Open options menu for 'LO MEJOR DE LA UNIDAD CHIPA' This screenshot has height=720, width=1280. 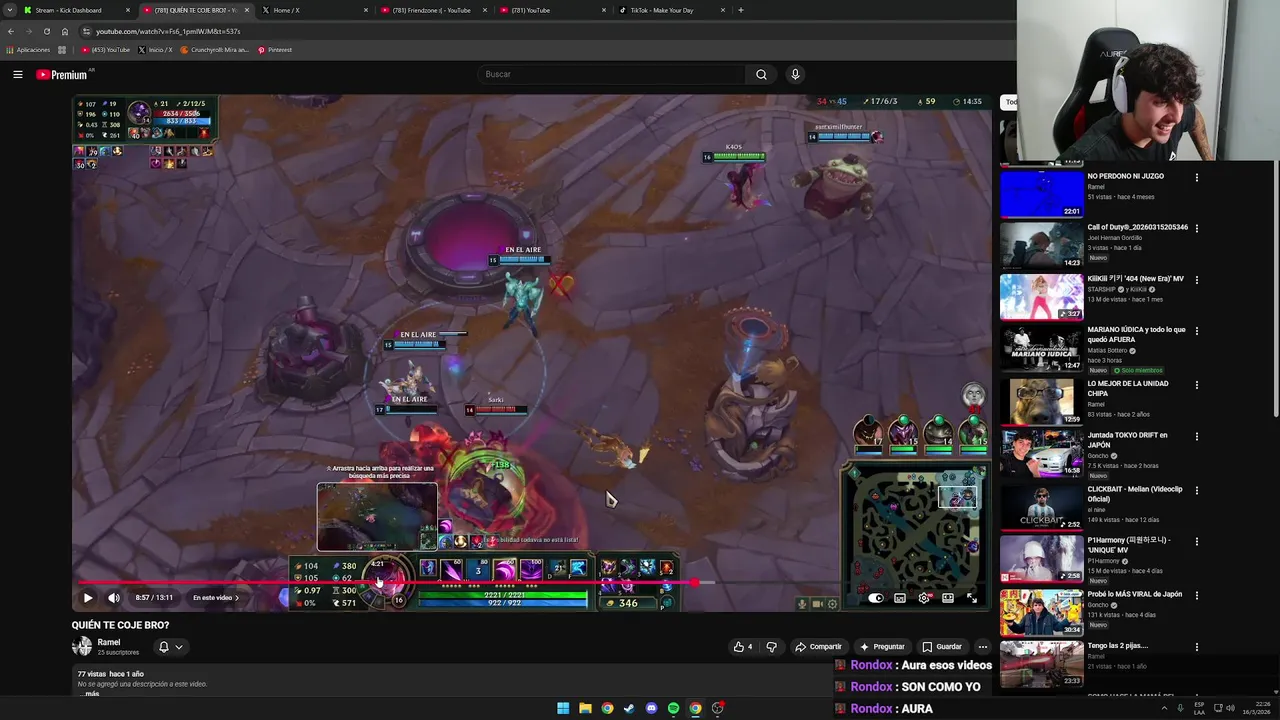1196,384
